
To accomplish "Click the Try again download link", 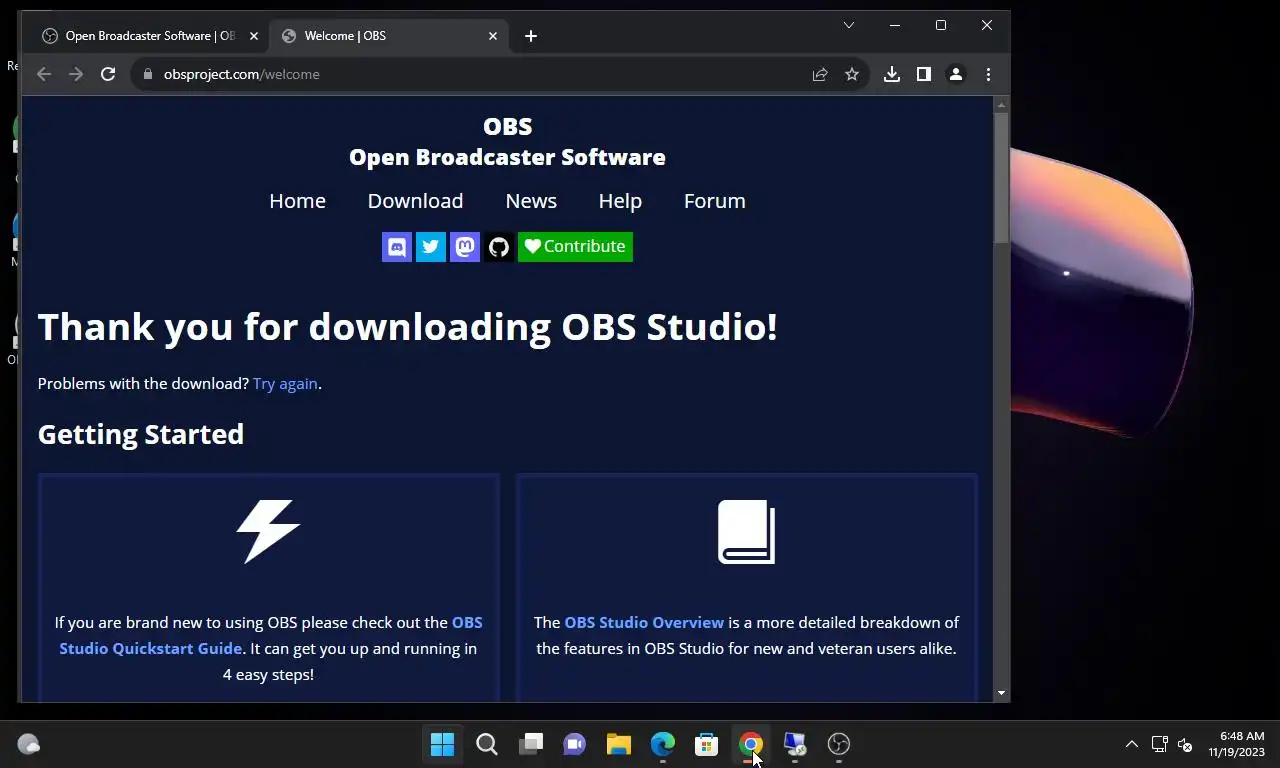I will (285, 384).
